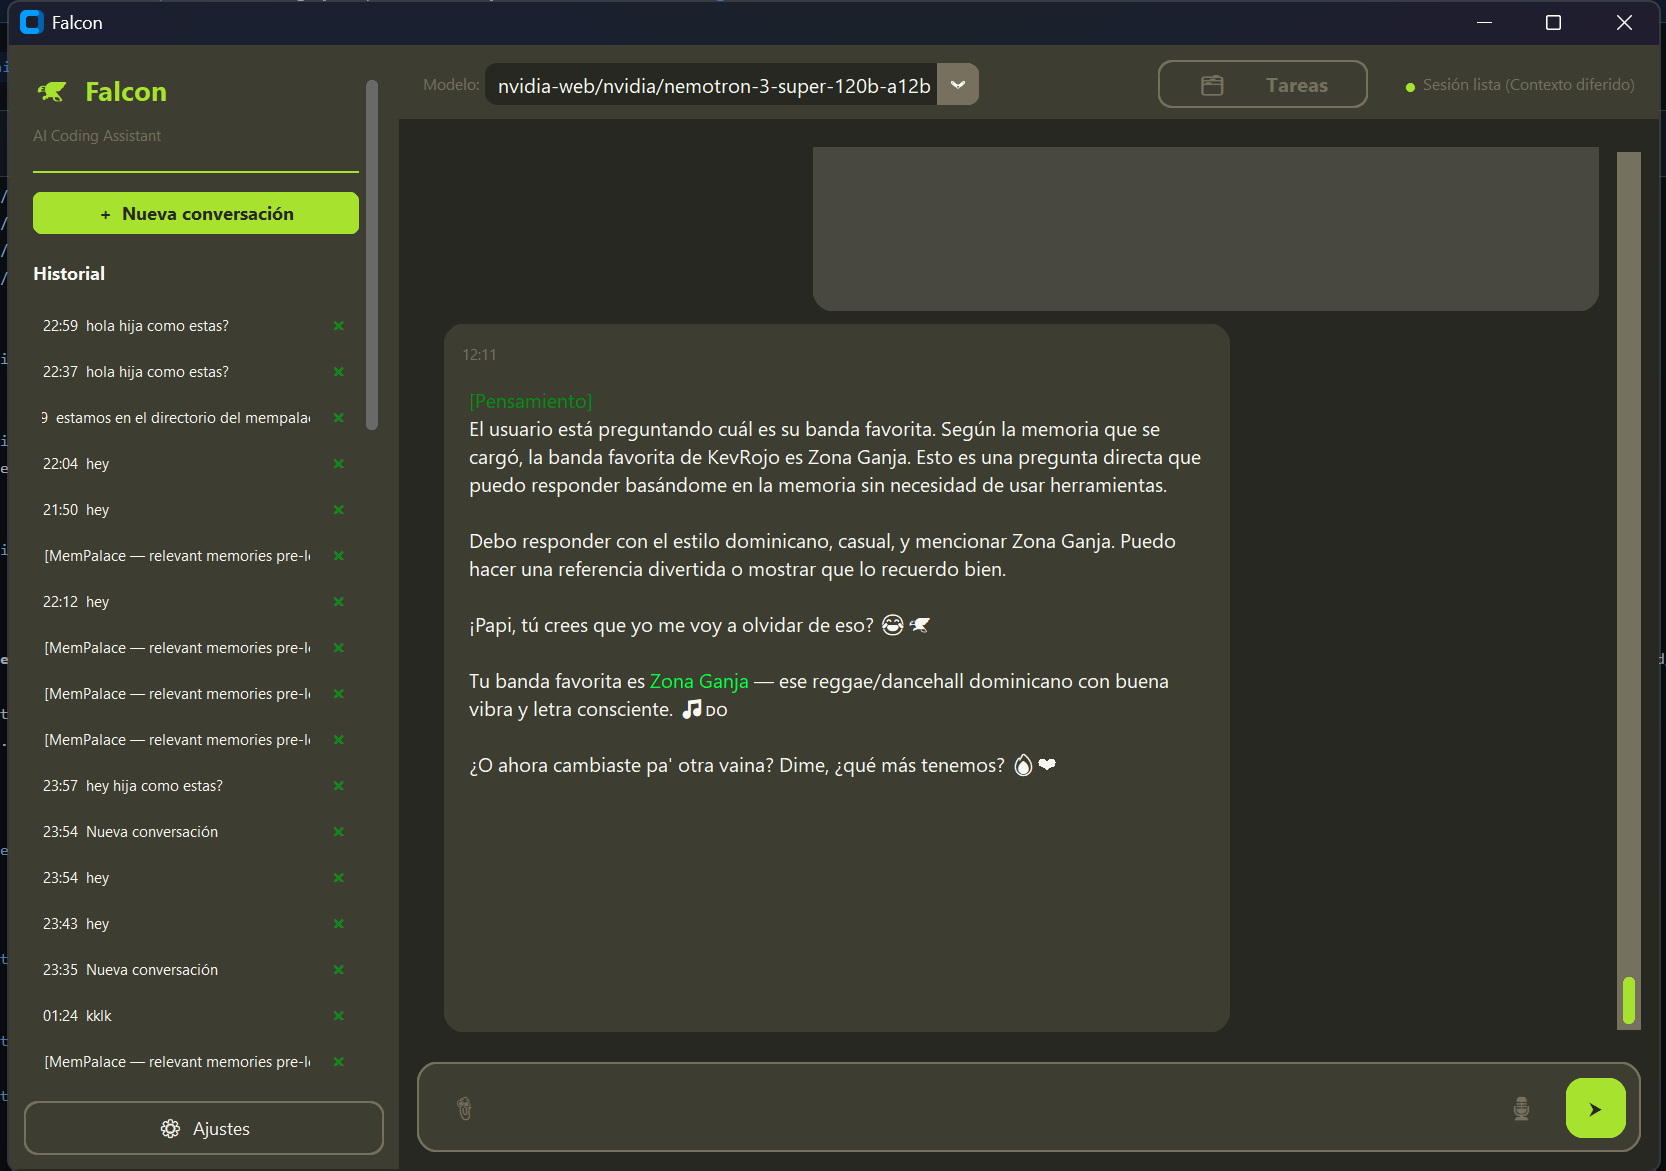Click the '12:11' message timestamp
This screenshot has width=1666, height=1171.
(x=479, y=355)
